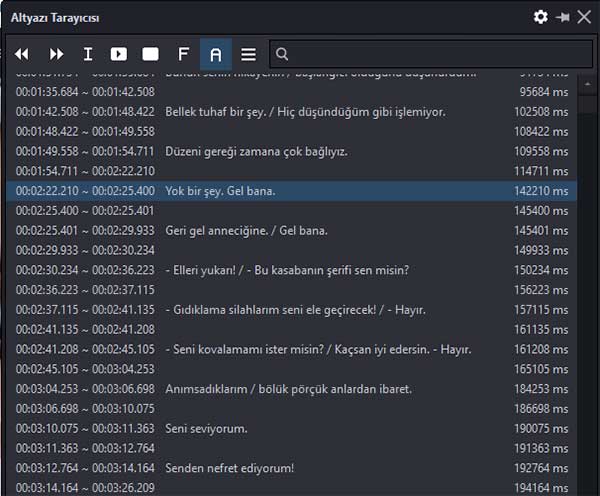This screenshot has width=600, height=496.
Task: Click the scrollbar up arrow
Action: (x=587, y=84)
